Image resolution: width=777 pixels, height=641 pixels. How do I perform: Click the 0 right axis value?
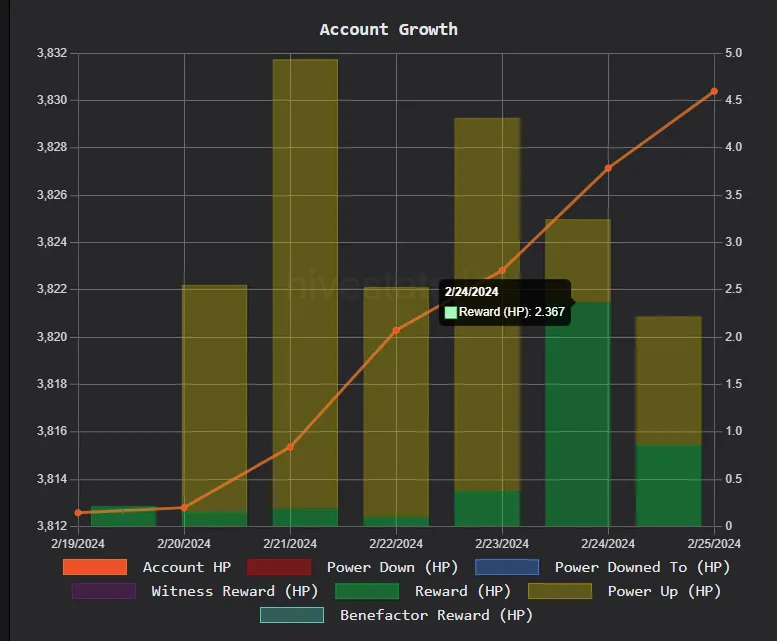[728, 526]
